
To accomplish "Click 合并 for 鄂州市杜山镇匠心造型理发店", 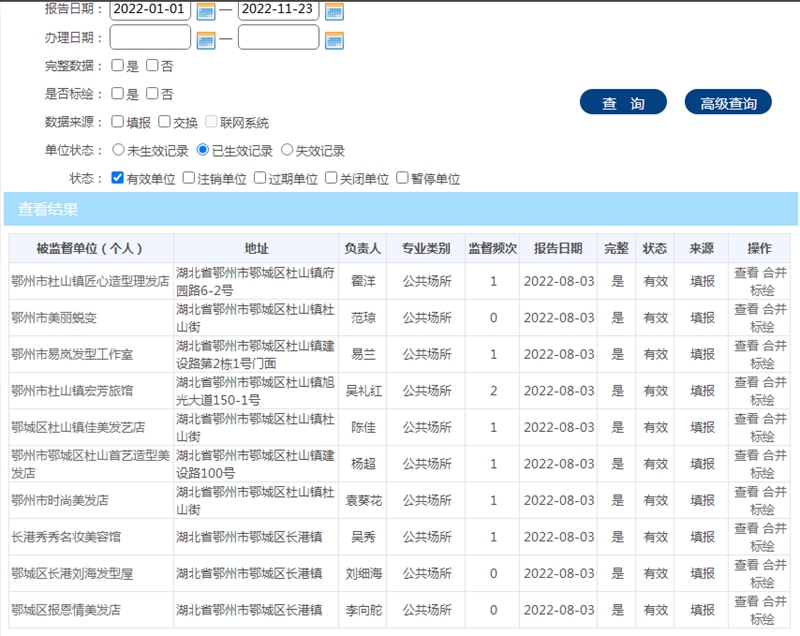I will pos(774,273).
